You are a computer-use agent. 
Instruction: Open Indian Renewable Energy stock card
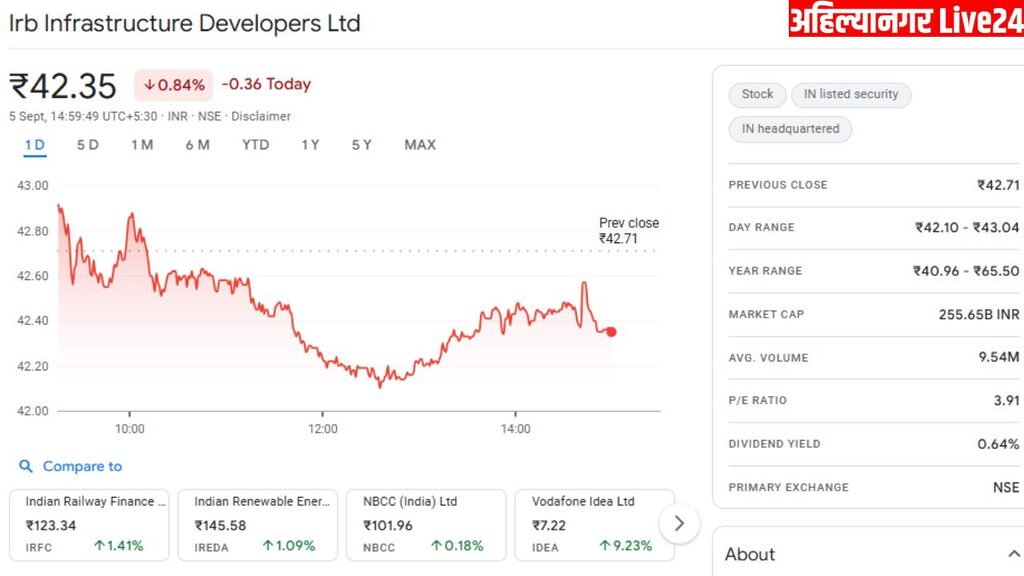(x=257, y=524)
